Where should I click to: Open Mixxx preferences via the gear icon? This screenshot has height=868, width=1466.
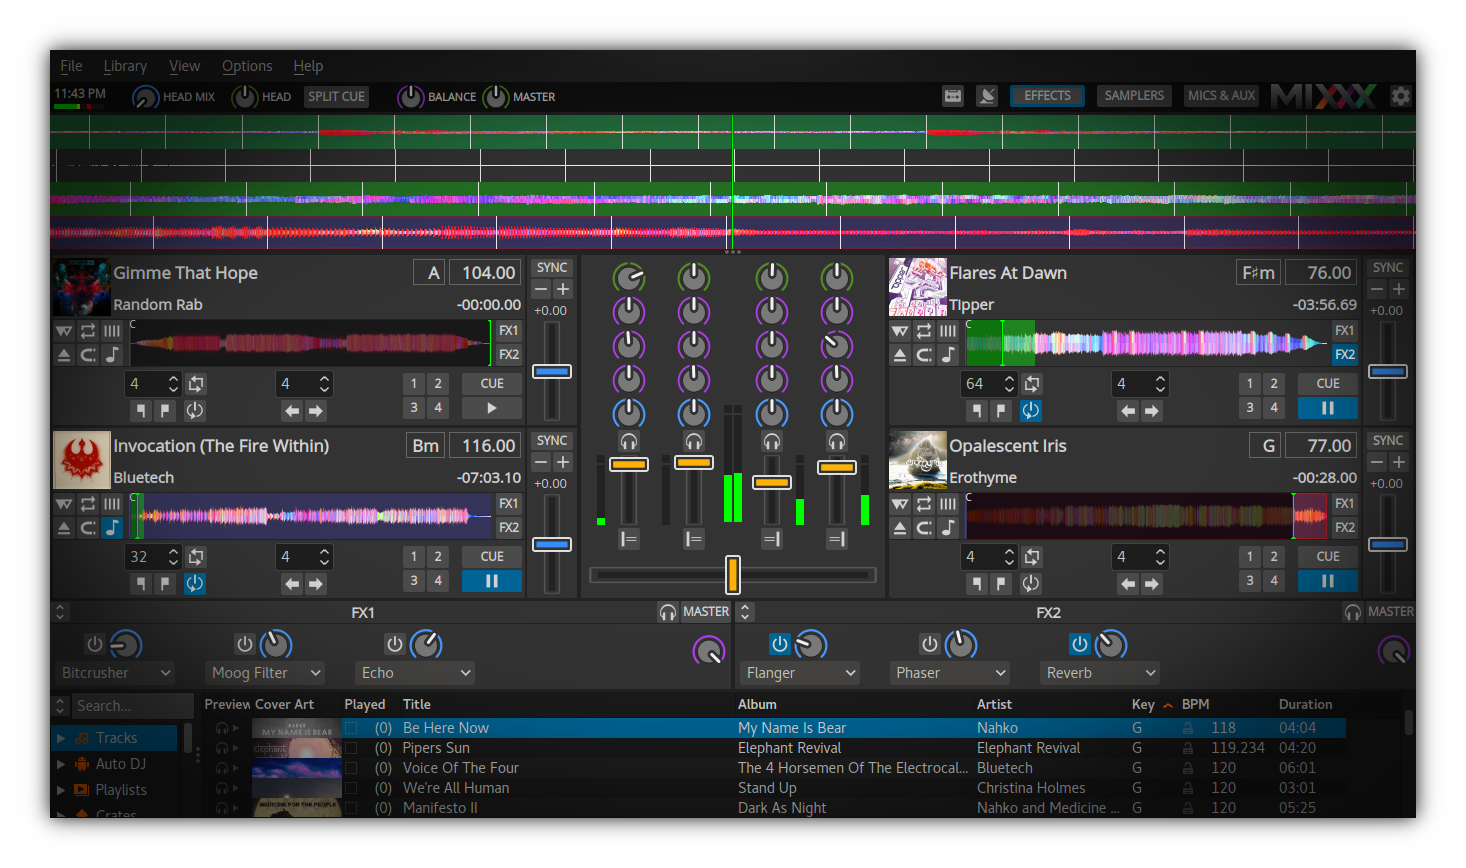tap(1401, 96)
